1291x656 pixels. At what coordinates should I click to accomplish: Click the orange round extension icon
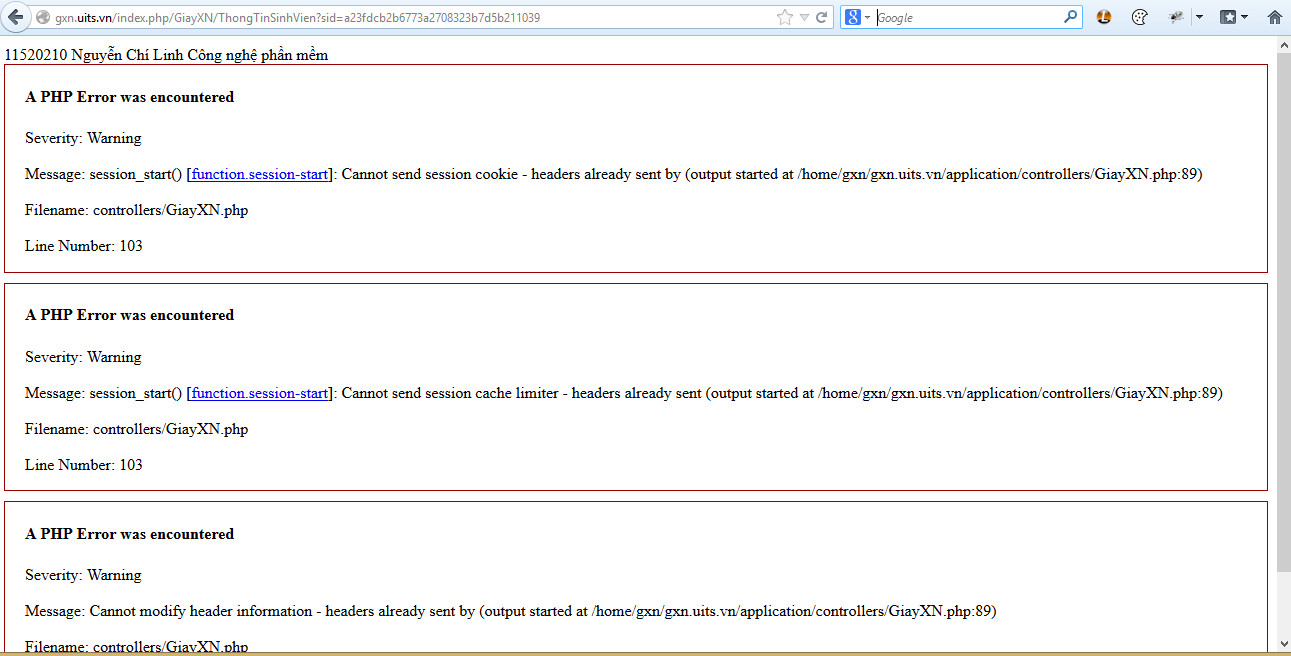pyautogui.click(x=1104, y=17)
